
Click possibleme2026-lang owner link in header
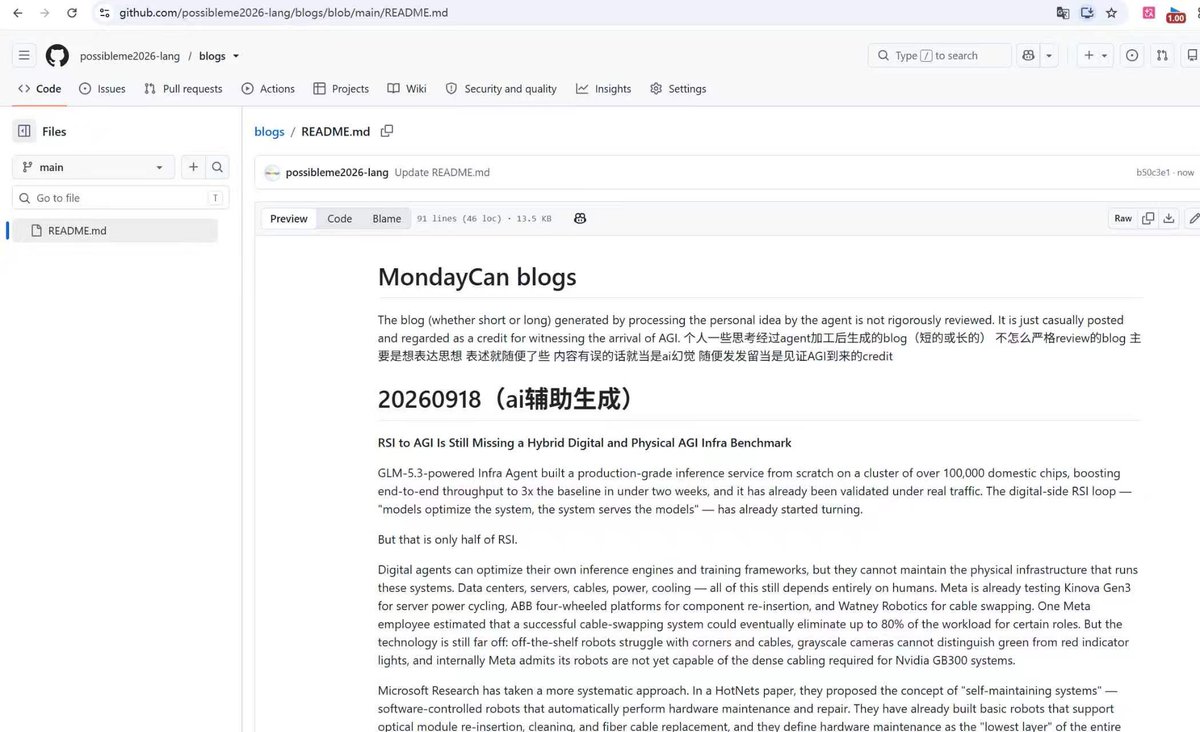tap(130, 57)
